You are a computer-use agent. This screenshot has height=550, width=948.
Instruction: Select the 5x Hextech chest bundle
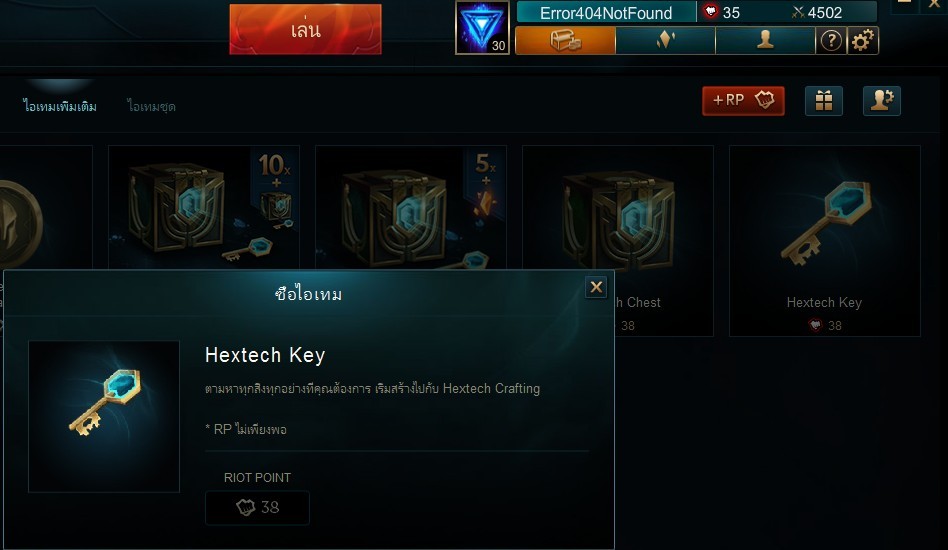tap(411, 207)
